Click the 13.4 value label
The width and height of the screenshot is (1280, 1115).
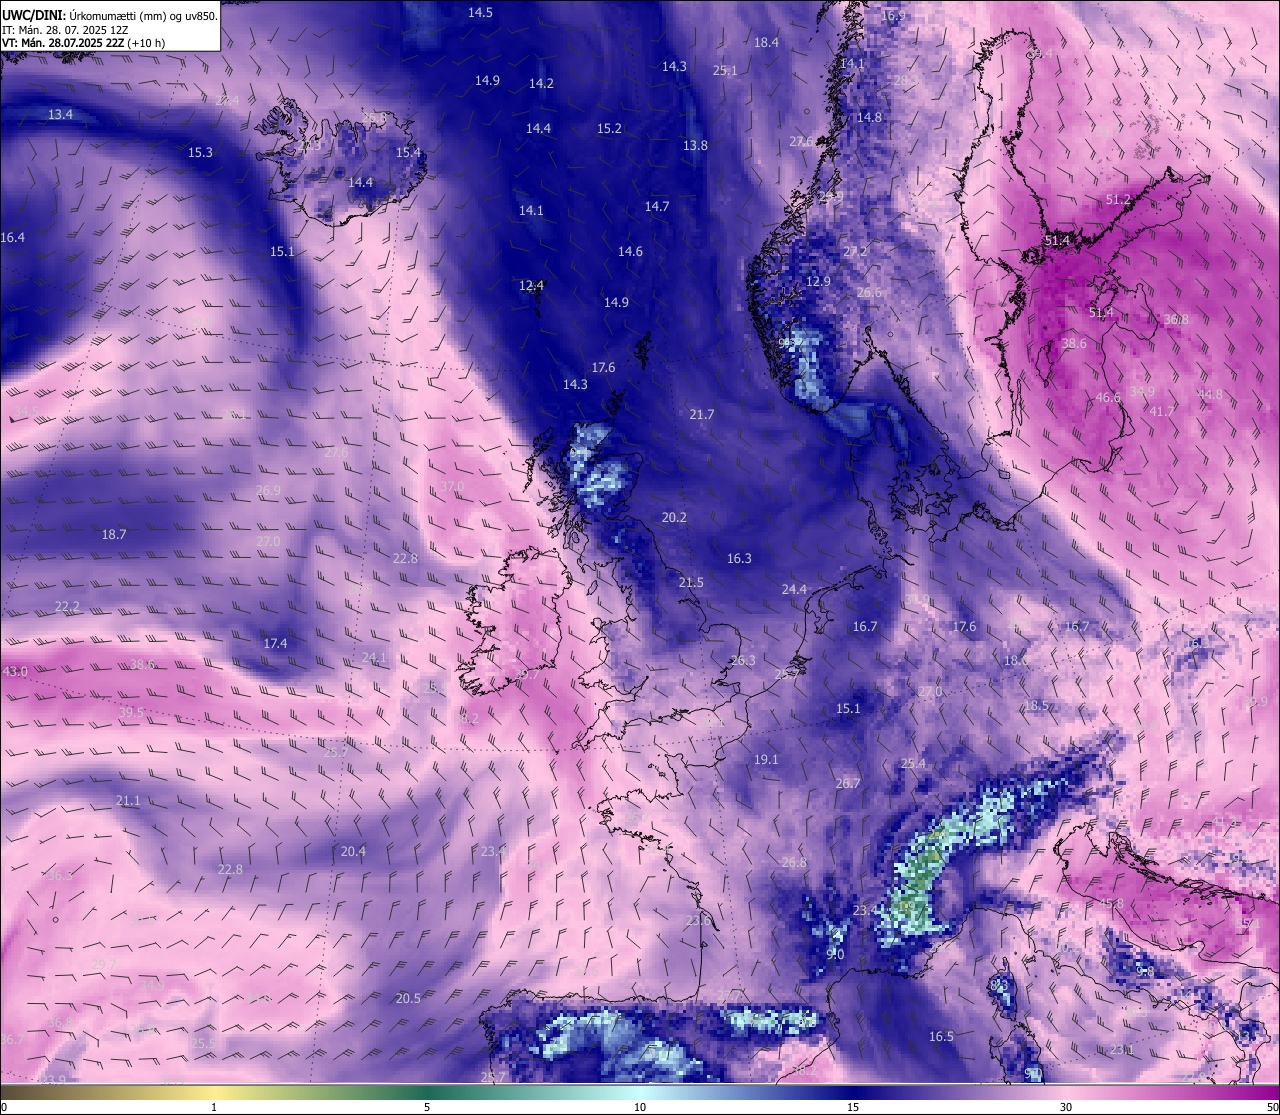(x=60, y=115)
